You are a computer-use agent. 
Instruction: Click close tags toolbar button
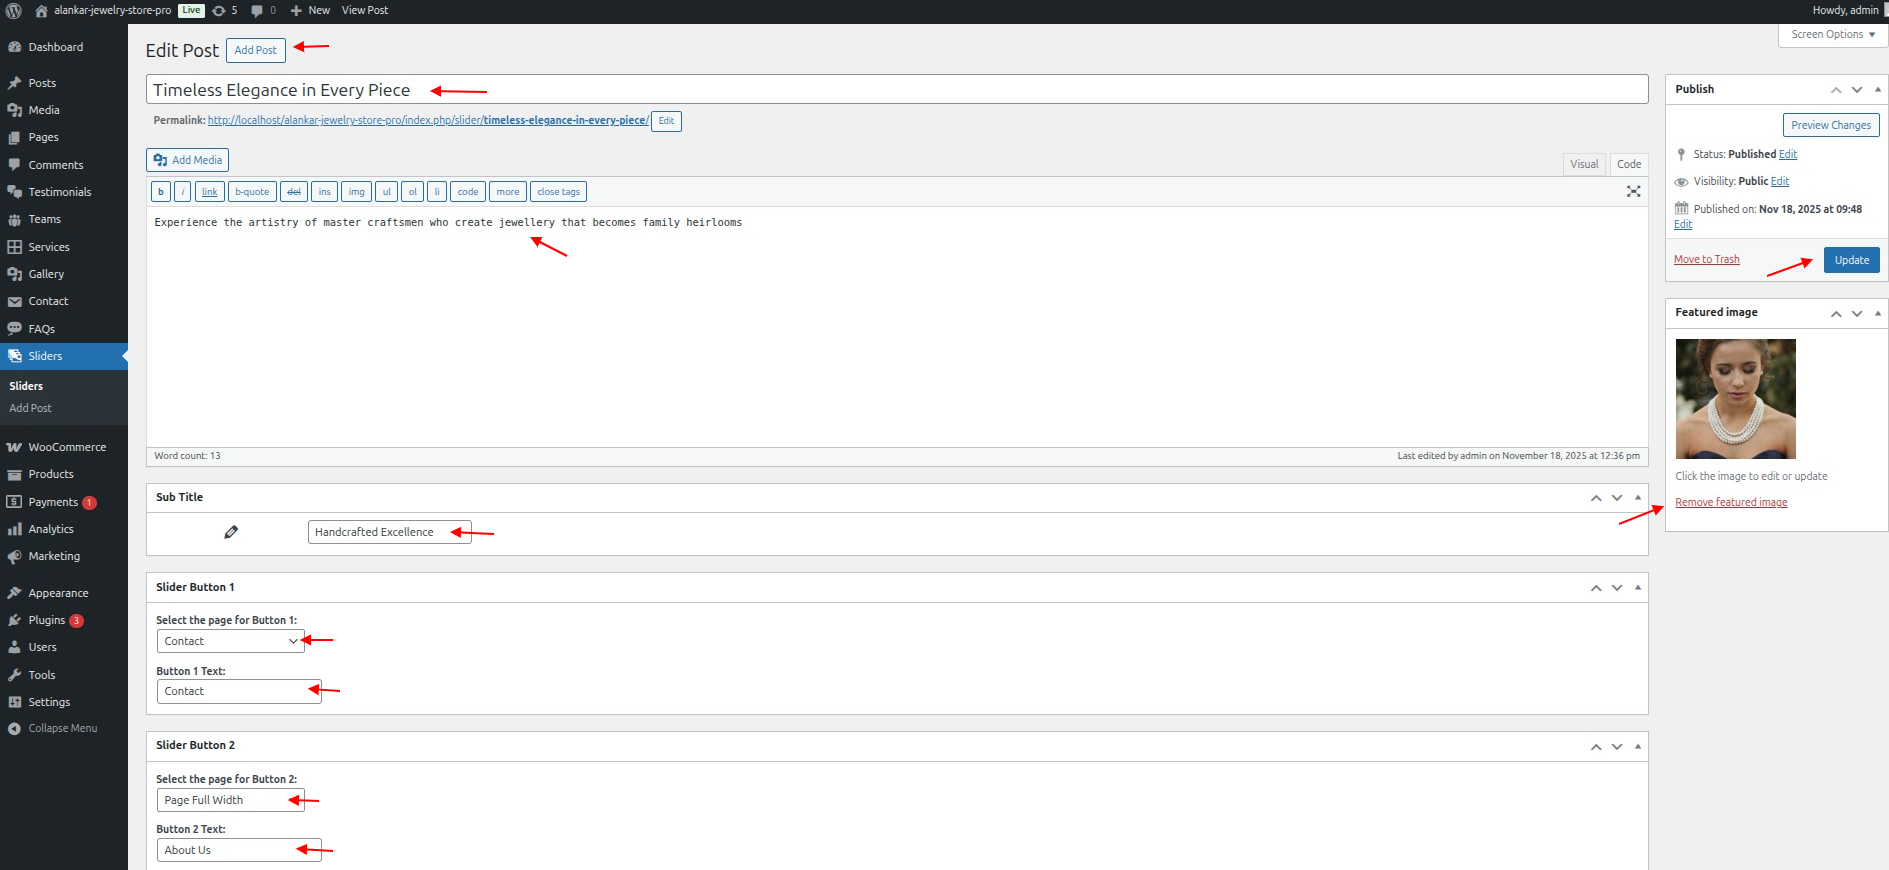pos(558,192)
